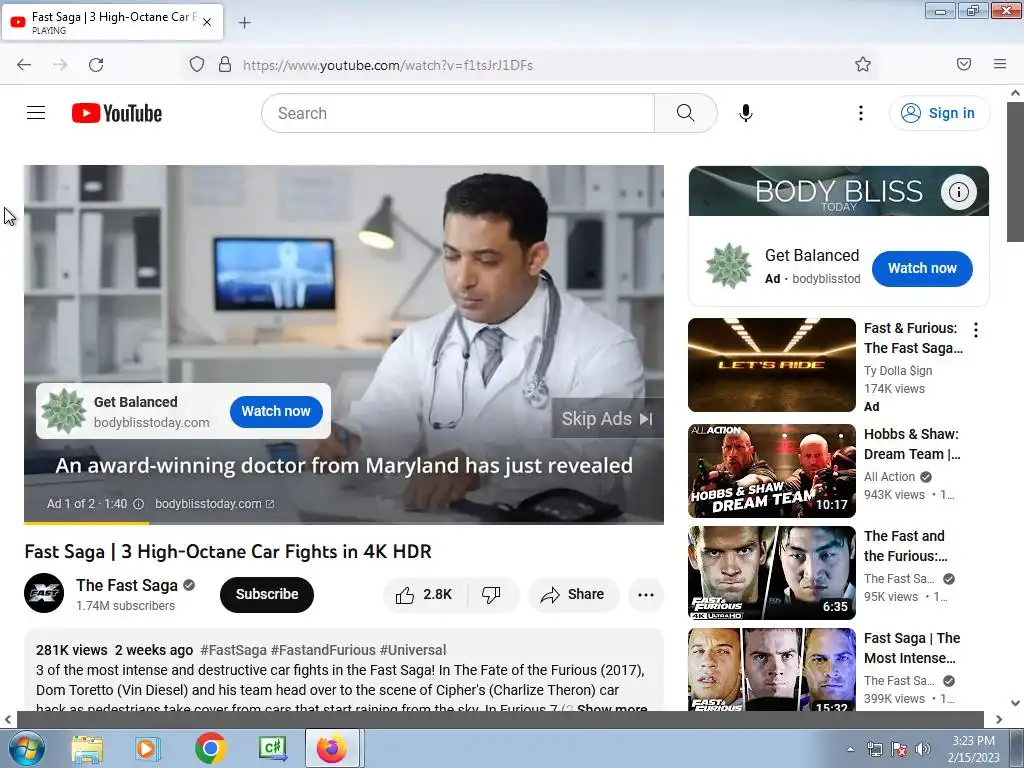Open more actions ellipsis below video
1024x768 pixels.
click(x=646, y=594)
